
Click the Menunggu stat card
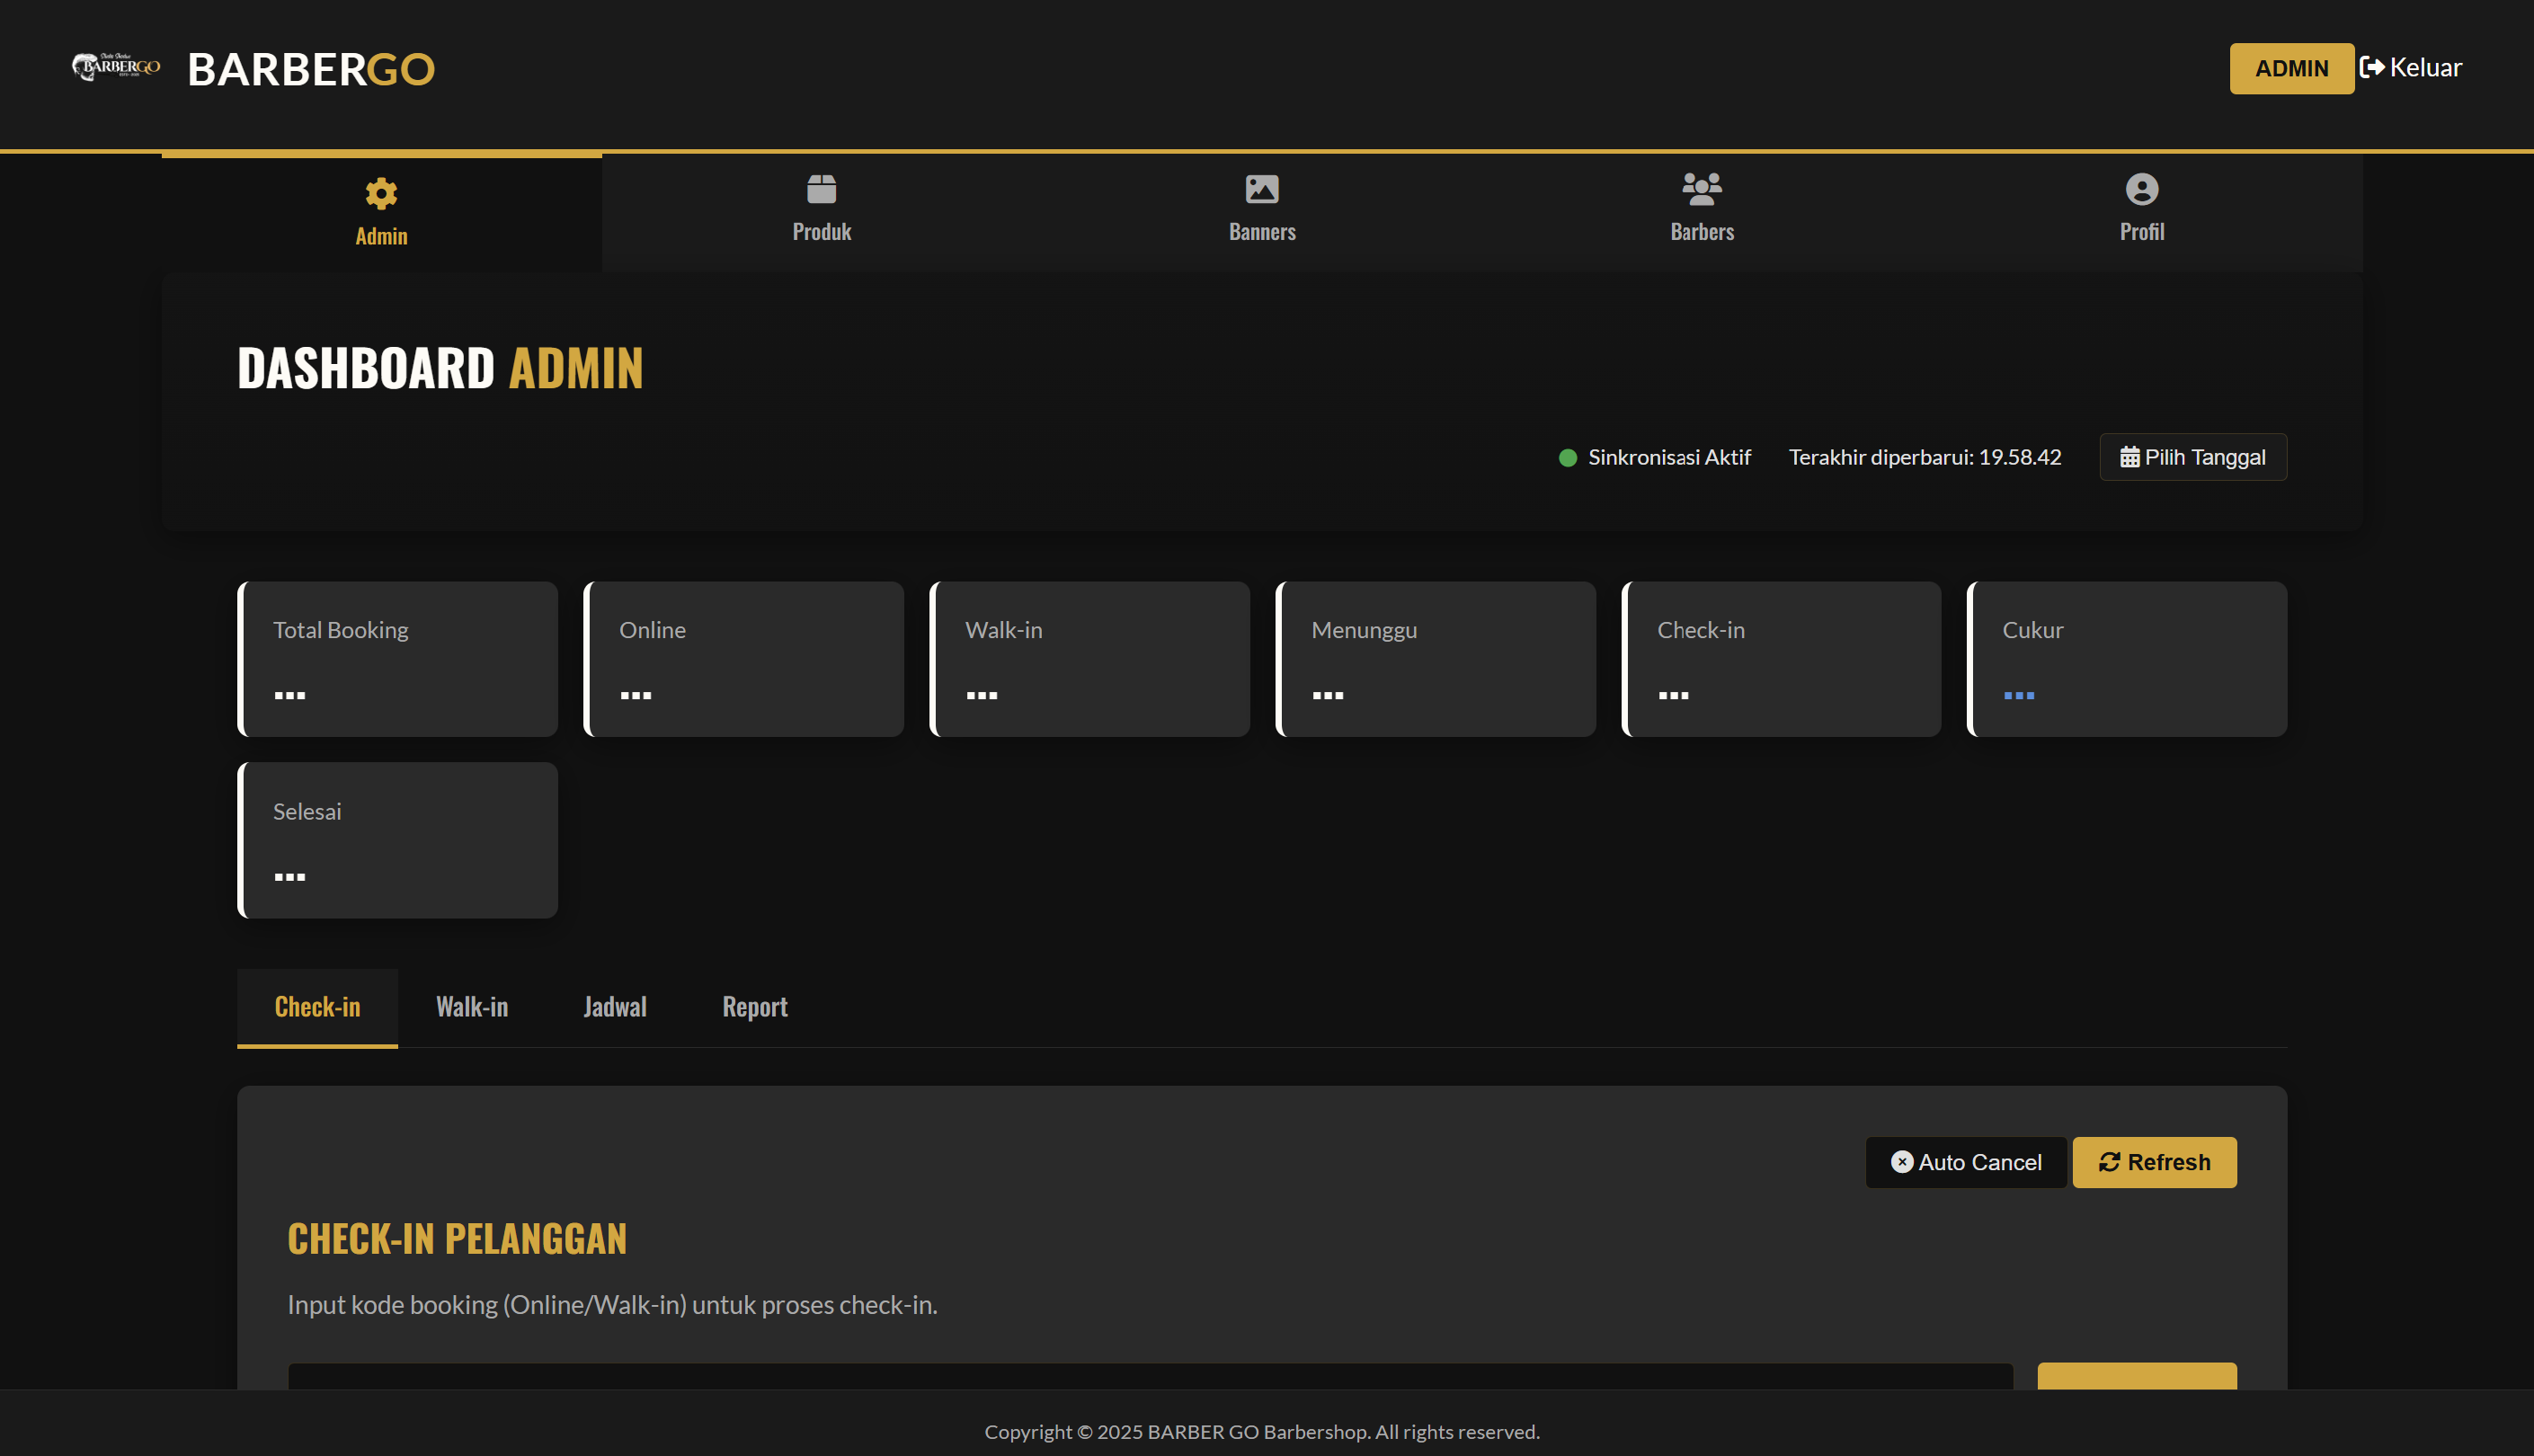click(x=1435, y=659)
